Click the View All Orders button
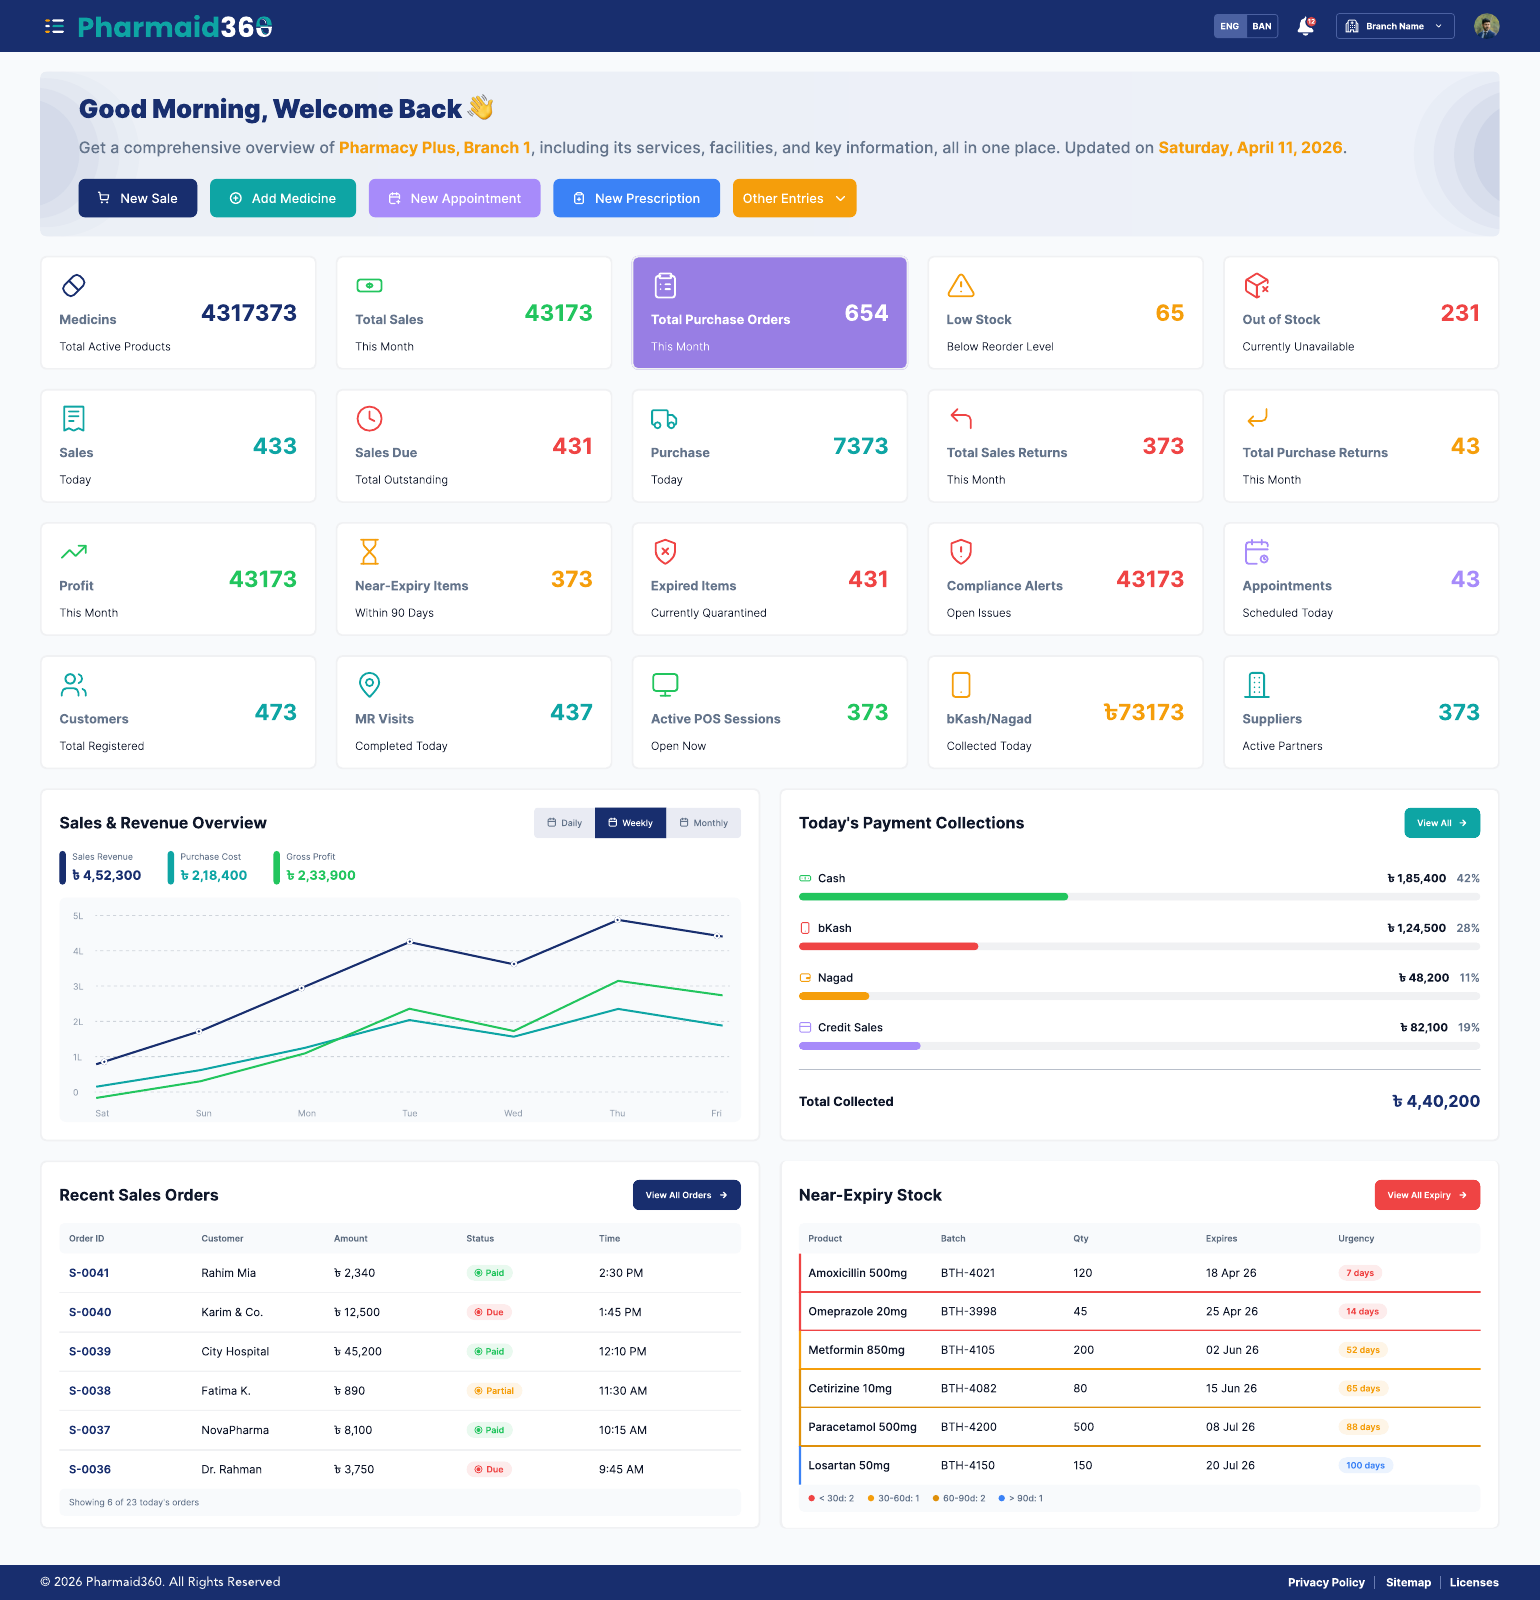The width and height of the screenshot is (1540, 1600). [x=687, y=1195]
